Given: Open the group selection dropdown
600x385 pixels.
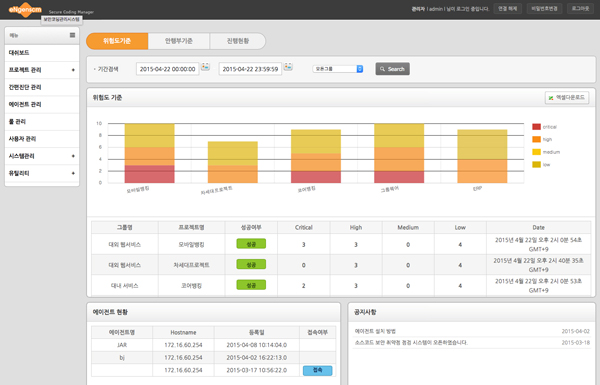Looking at the screenshot, I should pos(338,69).
